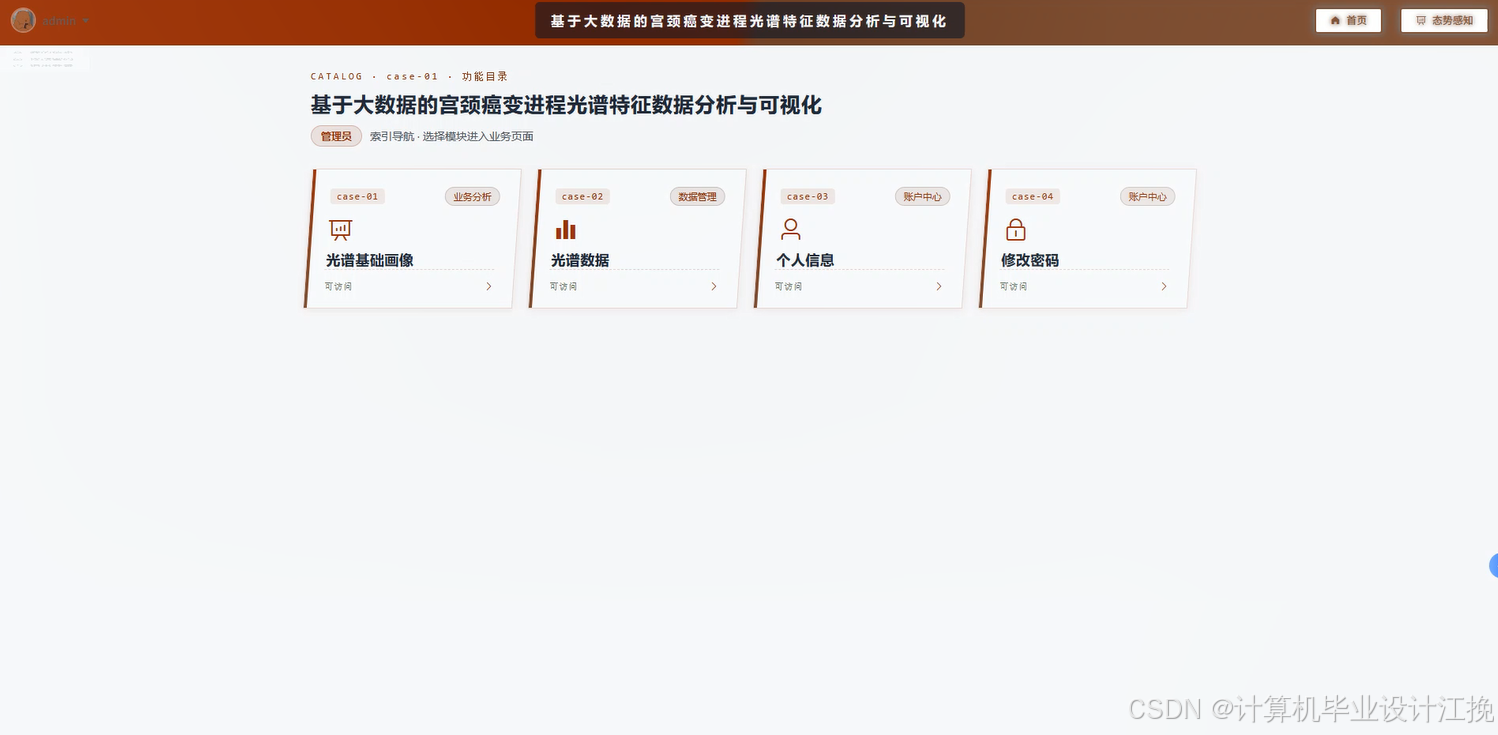Open 态势感知 dashboard button

click(x=1444, y=20)
